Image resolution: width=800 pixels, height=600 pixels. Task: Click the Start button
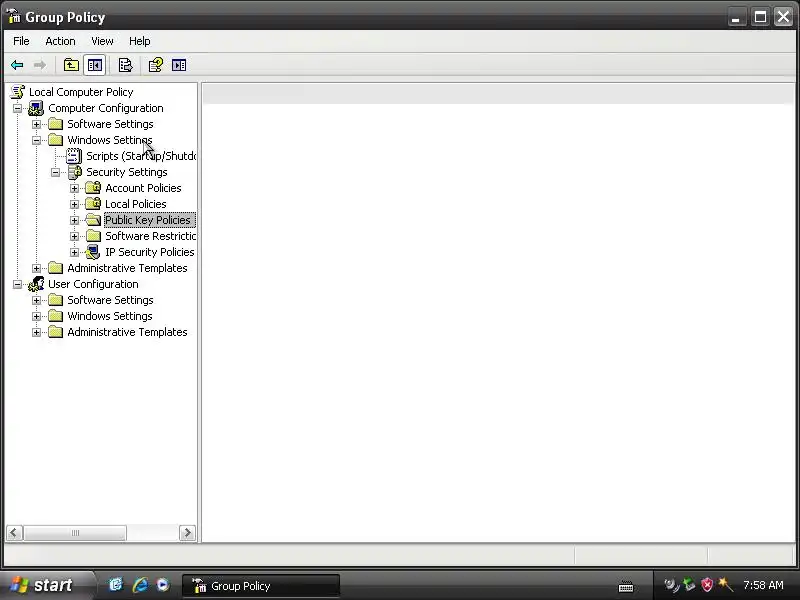(45, 585)
